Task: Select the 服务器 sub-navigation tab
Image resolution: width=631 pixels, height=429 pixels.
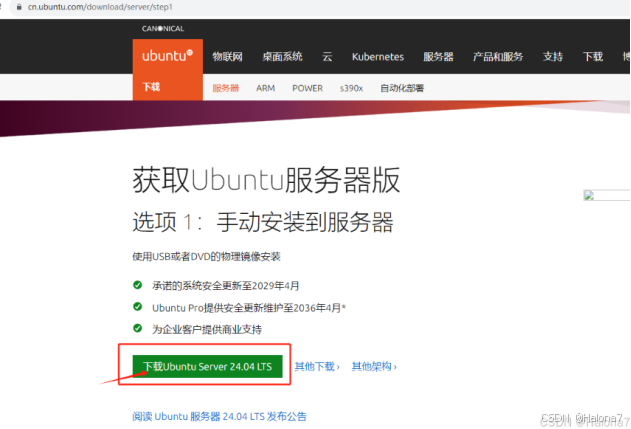Action: pos(225,88)
